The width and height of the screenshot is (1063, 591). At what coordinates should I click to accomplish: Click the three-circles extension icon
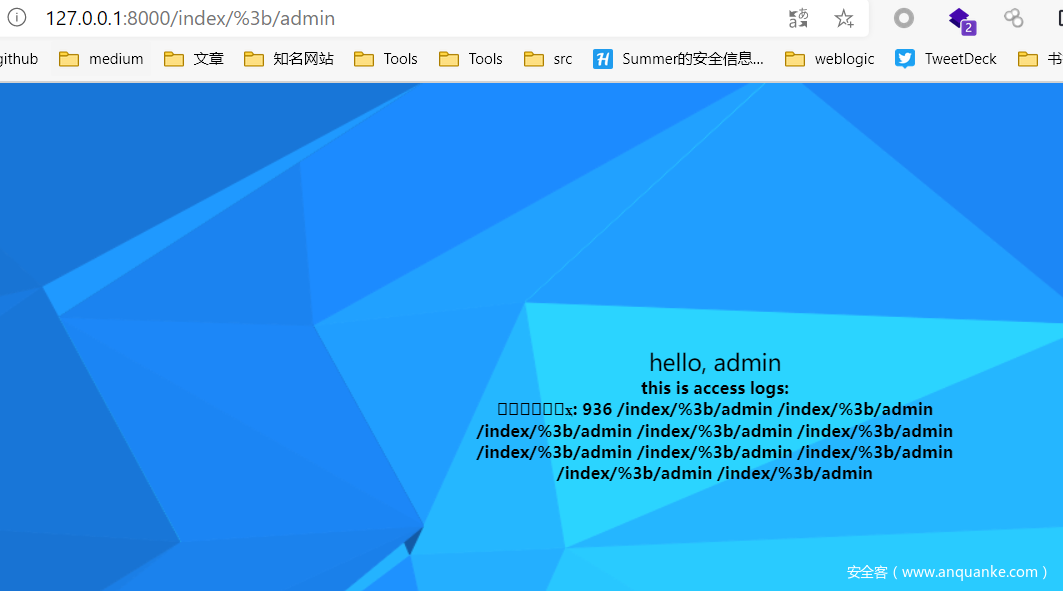coord(1014,18)
